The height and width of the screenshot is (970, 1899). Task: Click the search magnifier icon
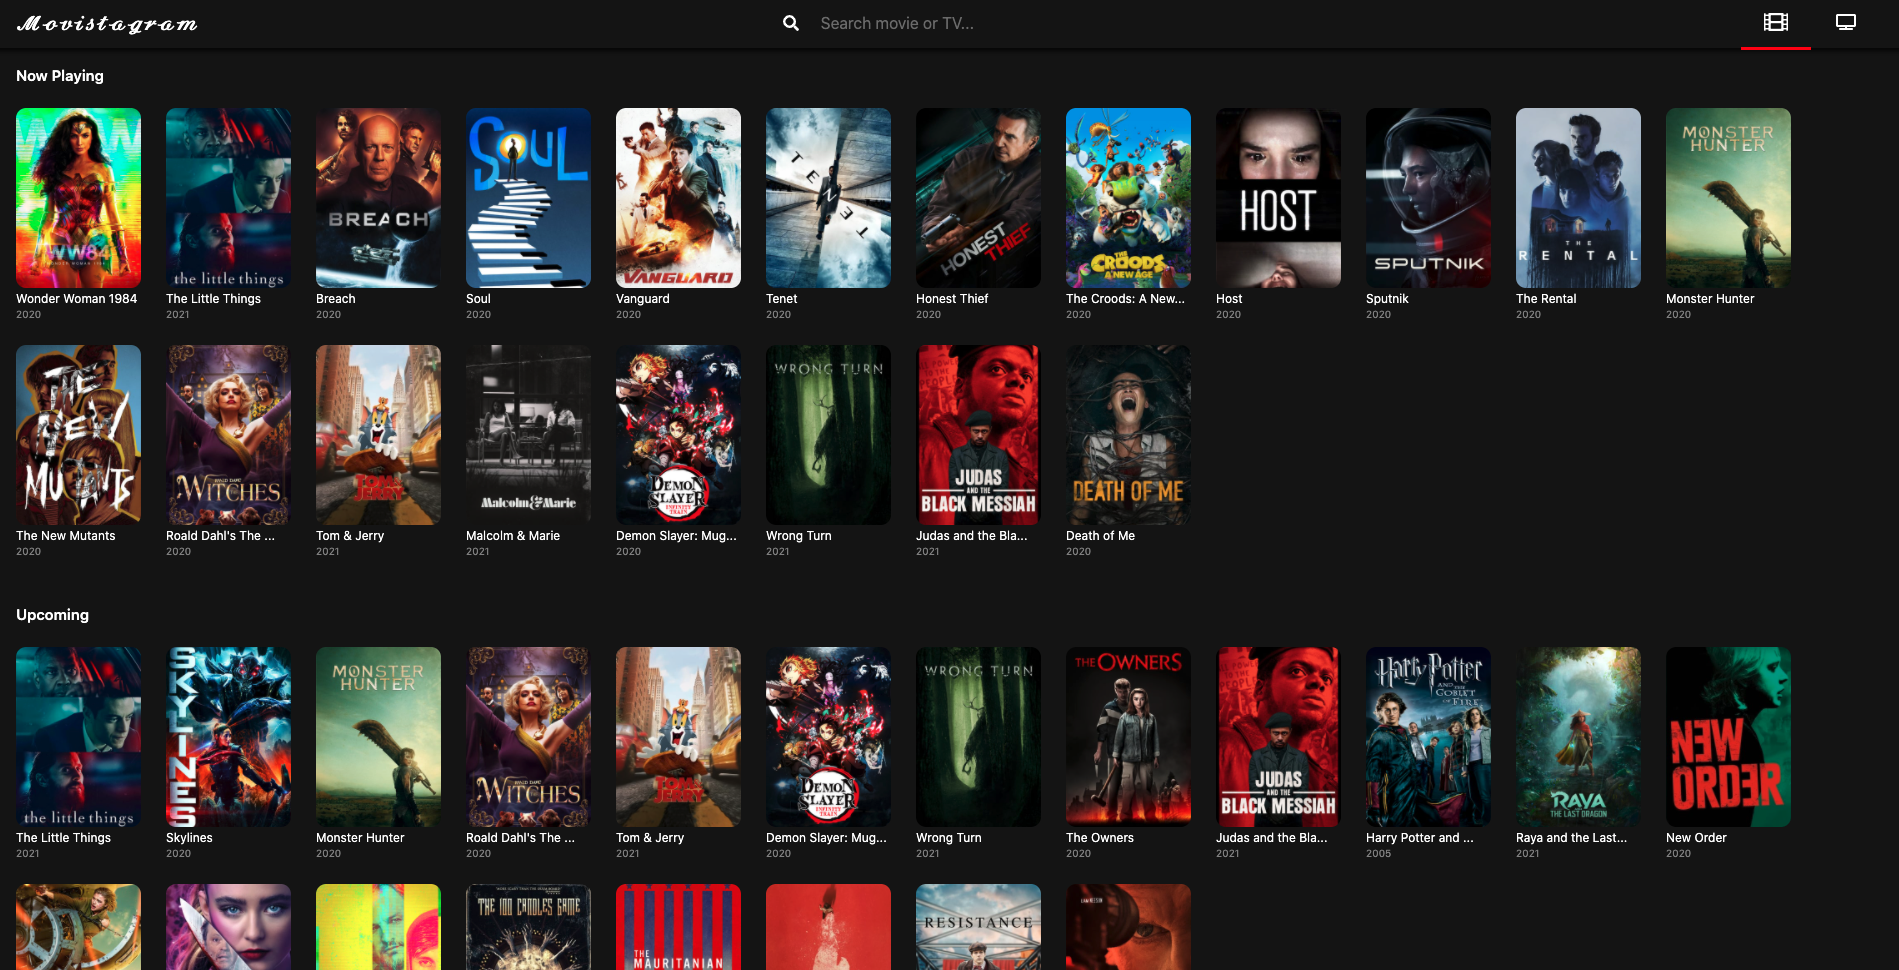tap(790, 23)
